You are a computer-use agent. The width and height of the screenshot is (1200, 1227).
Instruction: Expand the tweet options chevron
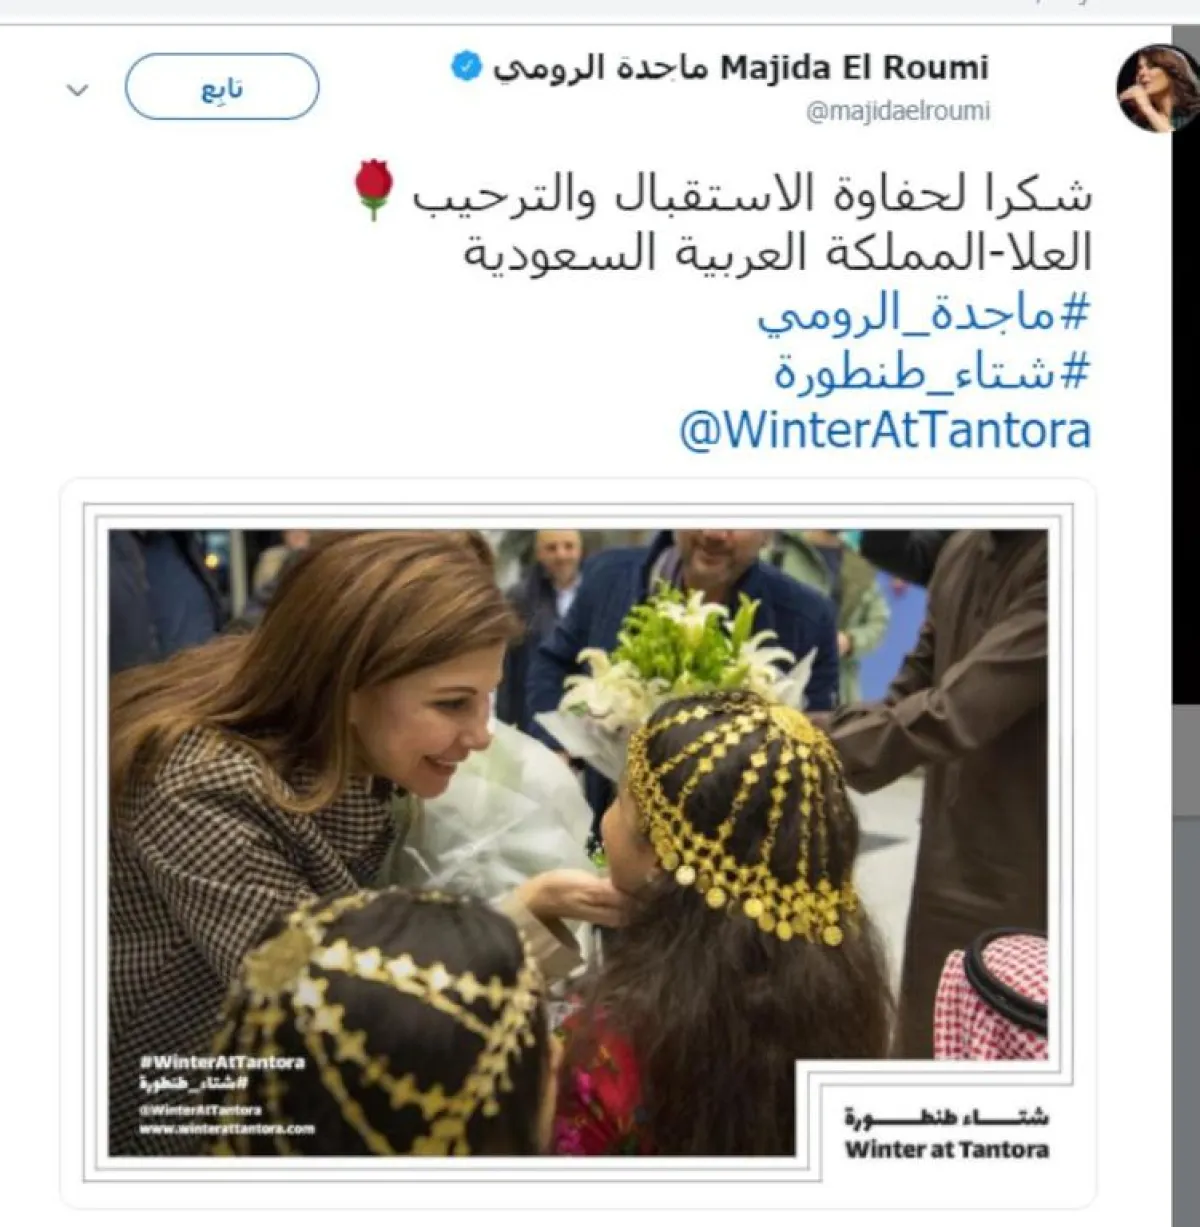click(77, 90)
